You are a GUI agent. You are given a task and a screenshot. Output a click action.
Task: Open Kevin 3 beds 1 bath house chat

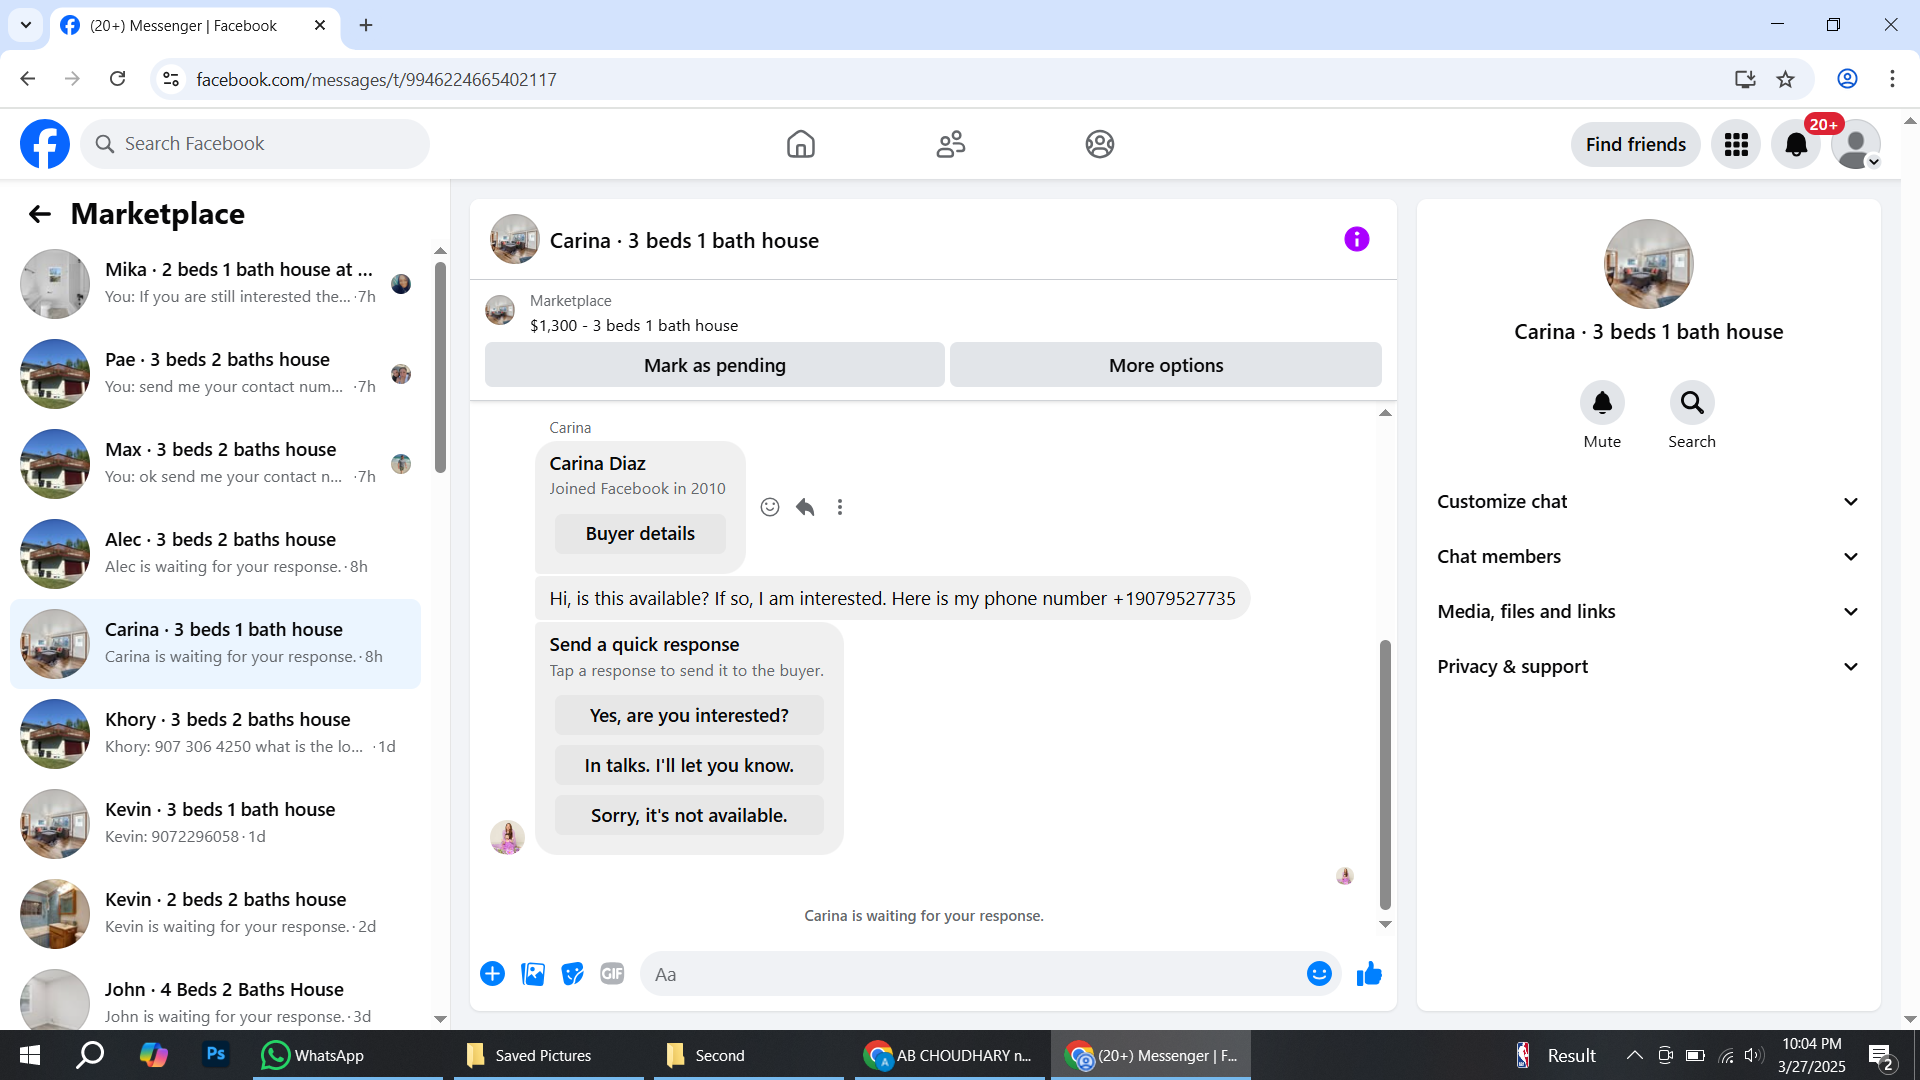[x=215, y=824]
